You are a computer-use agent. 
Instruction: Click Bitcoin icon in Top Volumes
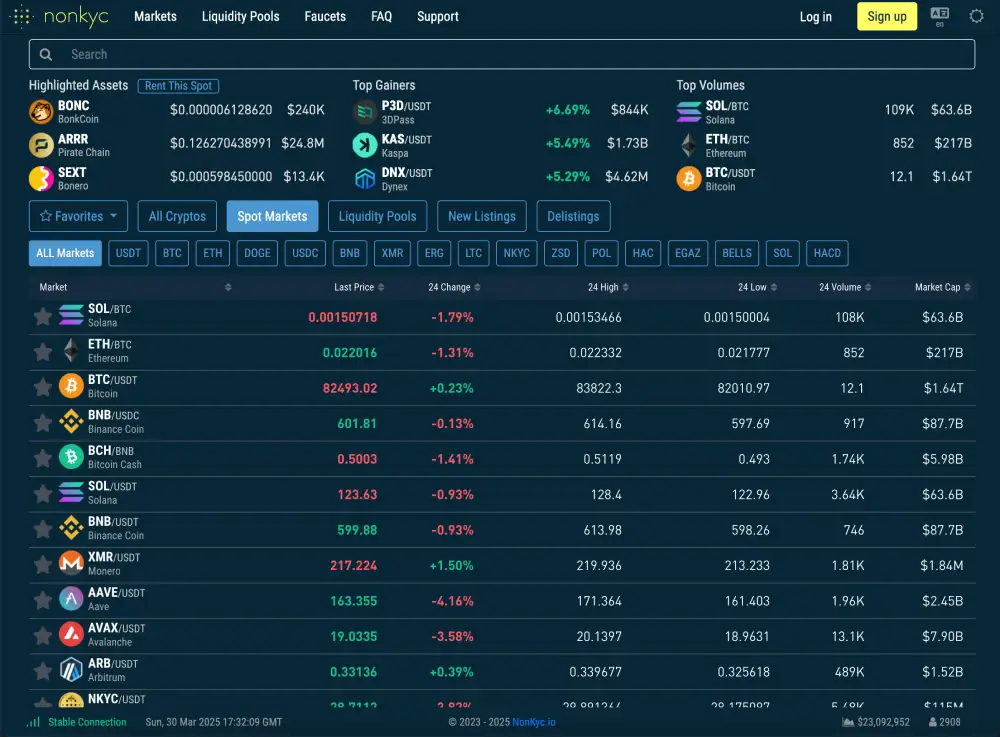pyautogui.click(x=689, y=179)
